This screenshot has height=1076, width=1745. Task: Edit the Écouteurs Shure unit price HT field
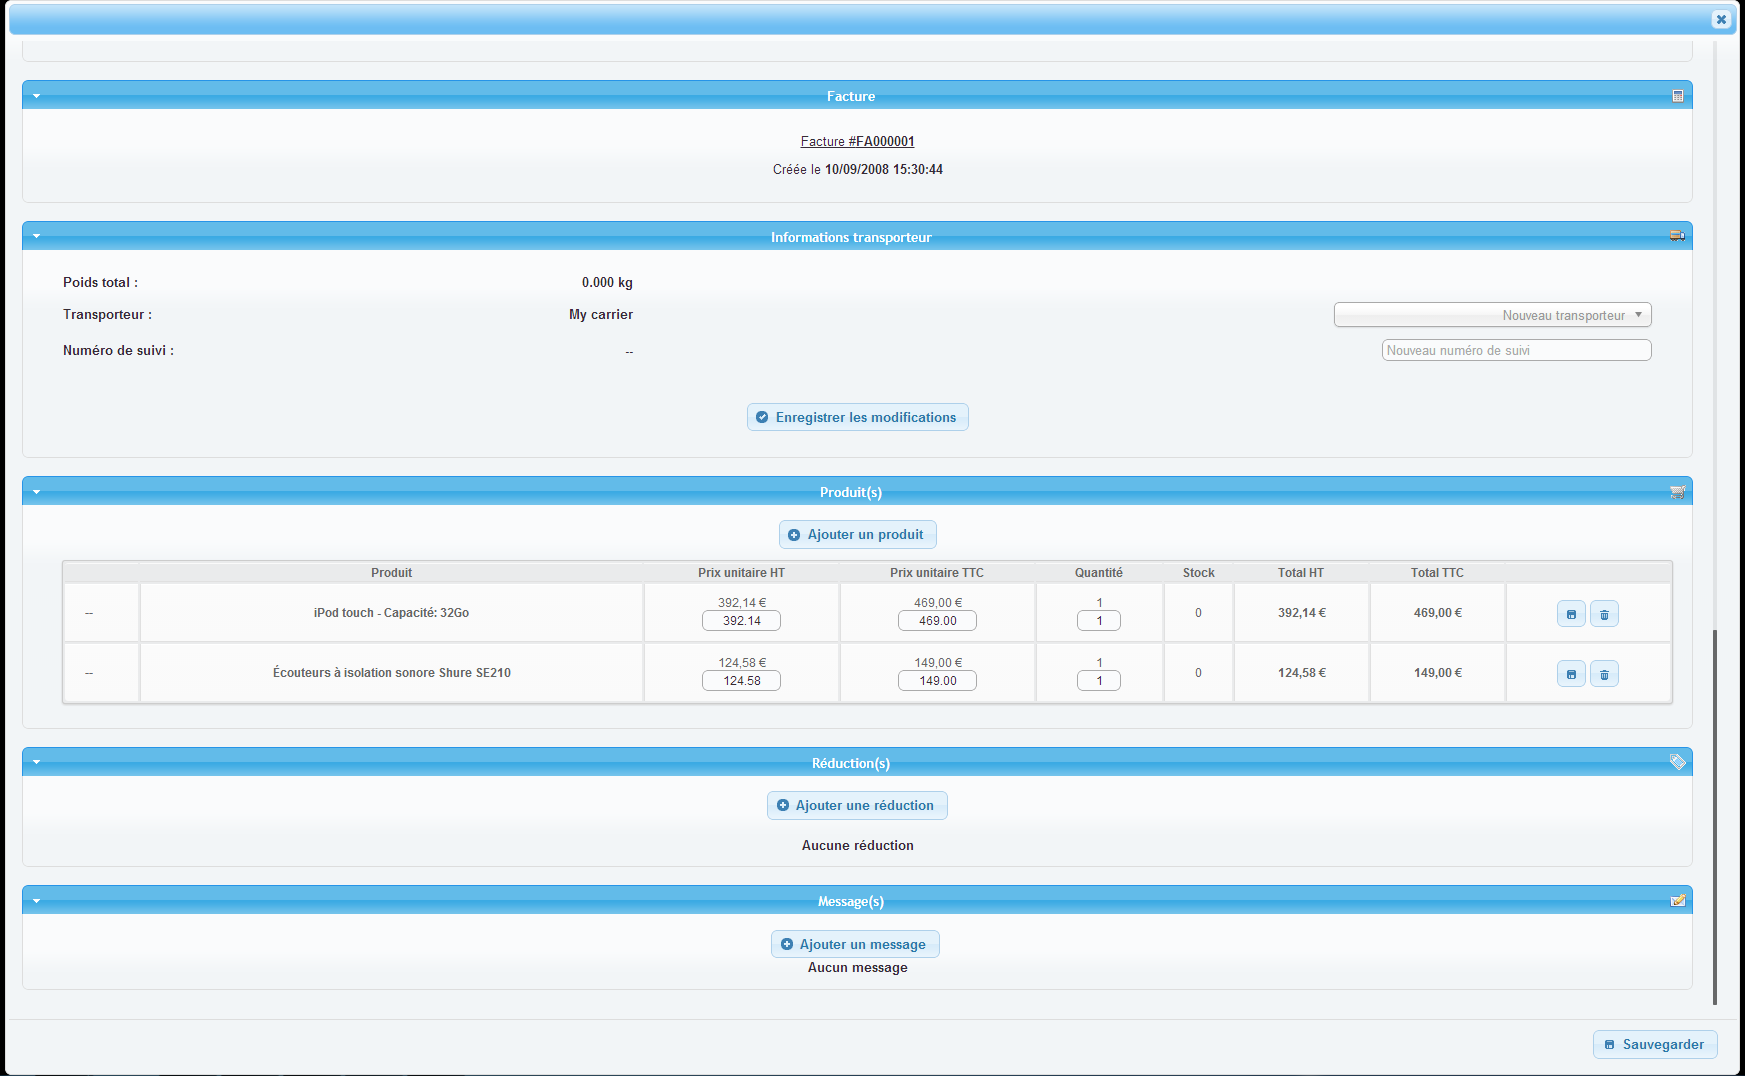pos(741,681)
